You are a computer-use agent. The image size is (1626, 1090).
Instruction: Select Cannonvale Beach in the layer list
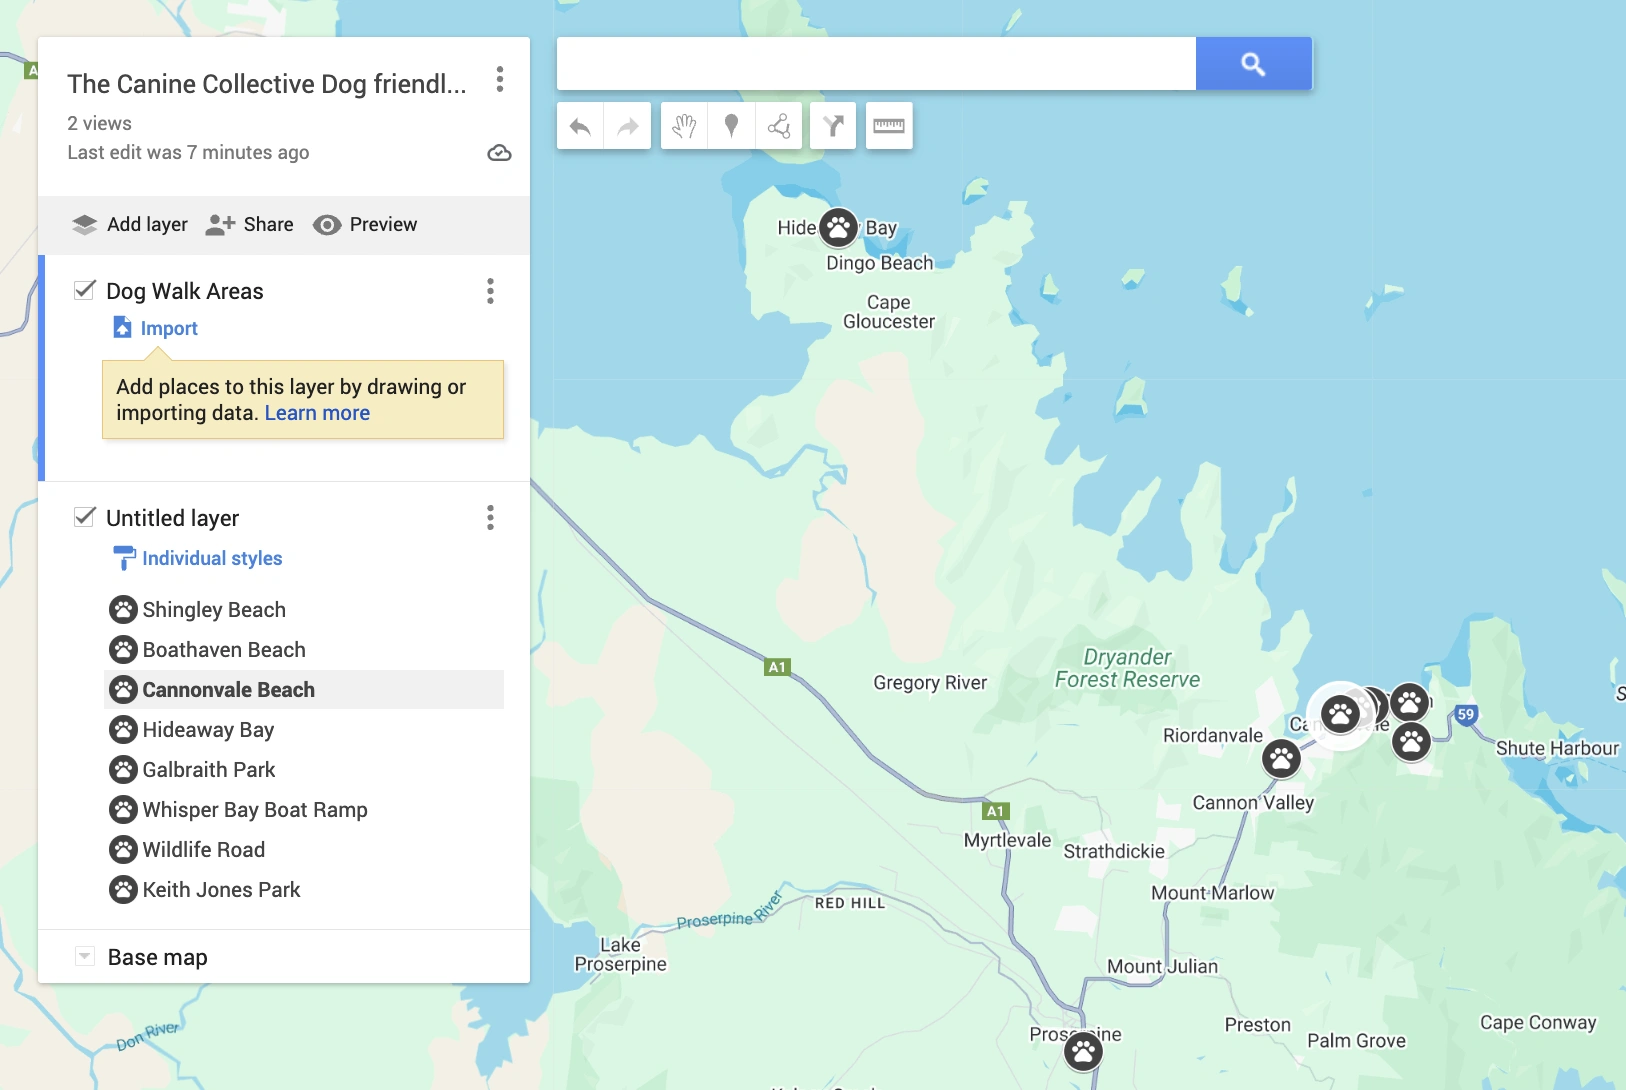(304, 689)
